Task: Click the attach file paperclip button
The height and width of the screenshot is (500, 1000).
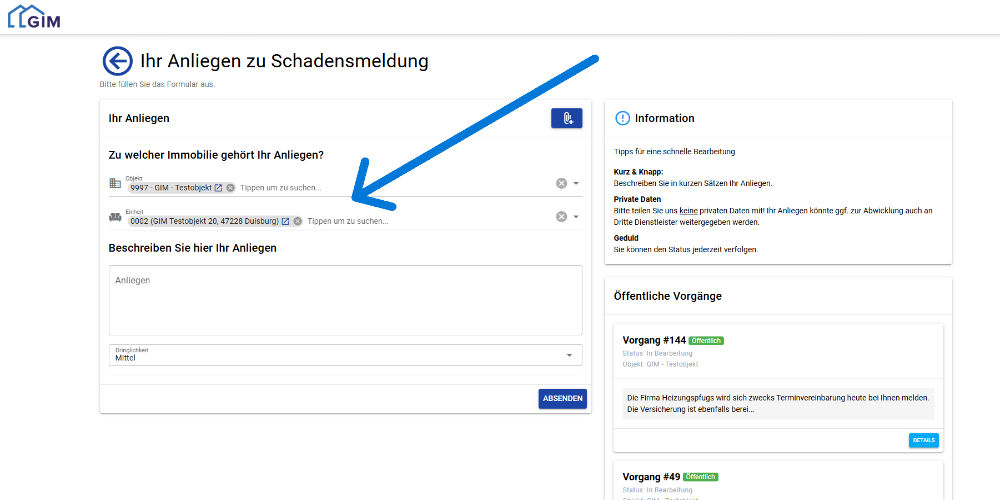Action: coord(566,118)
